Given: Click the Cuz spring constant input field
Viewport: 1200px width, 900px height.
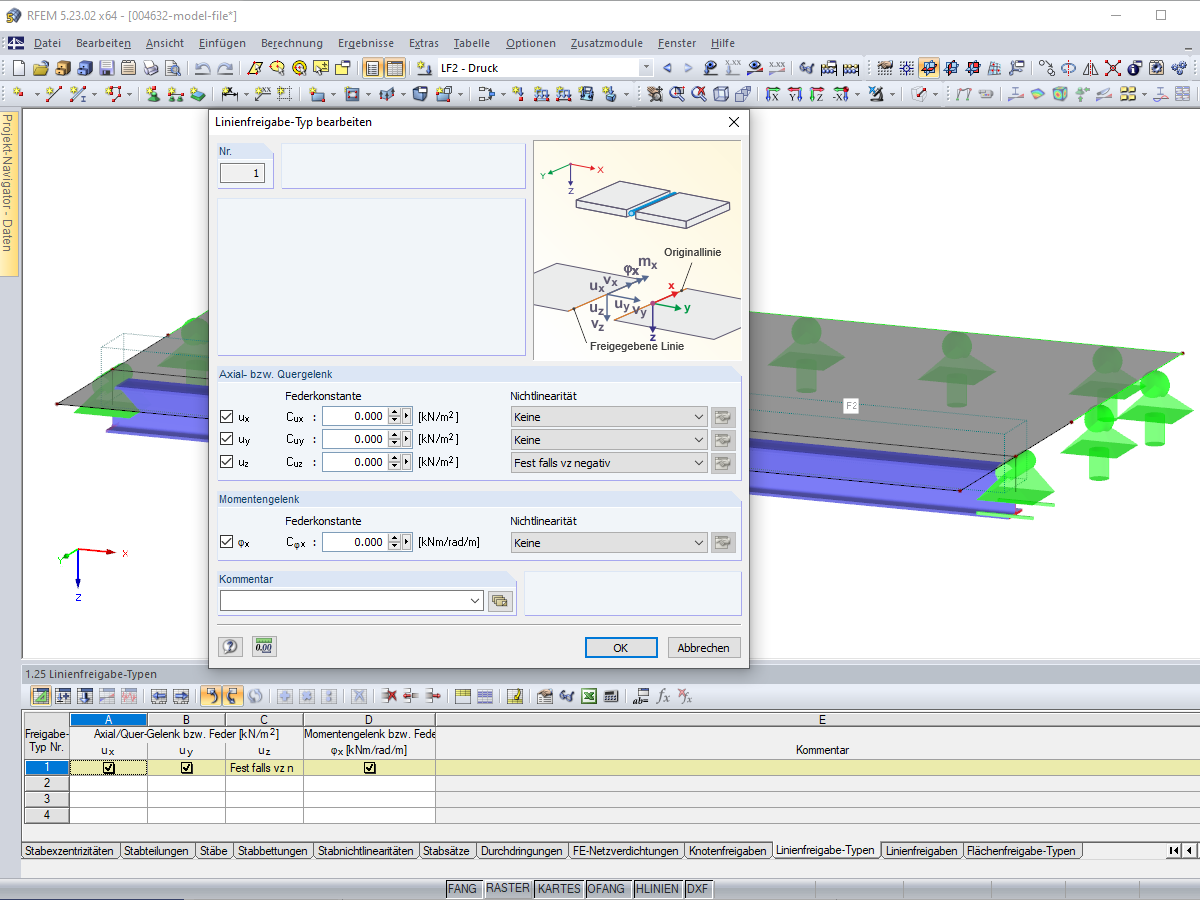Looking at the screenshot, I should point(354,462).
